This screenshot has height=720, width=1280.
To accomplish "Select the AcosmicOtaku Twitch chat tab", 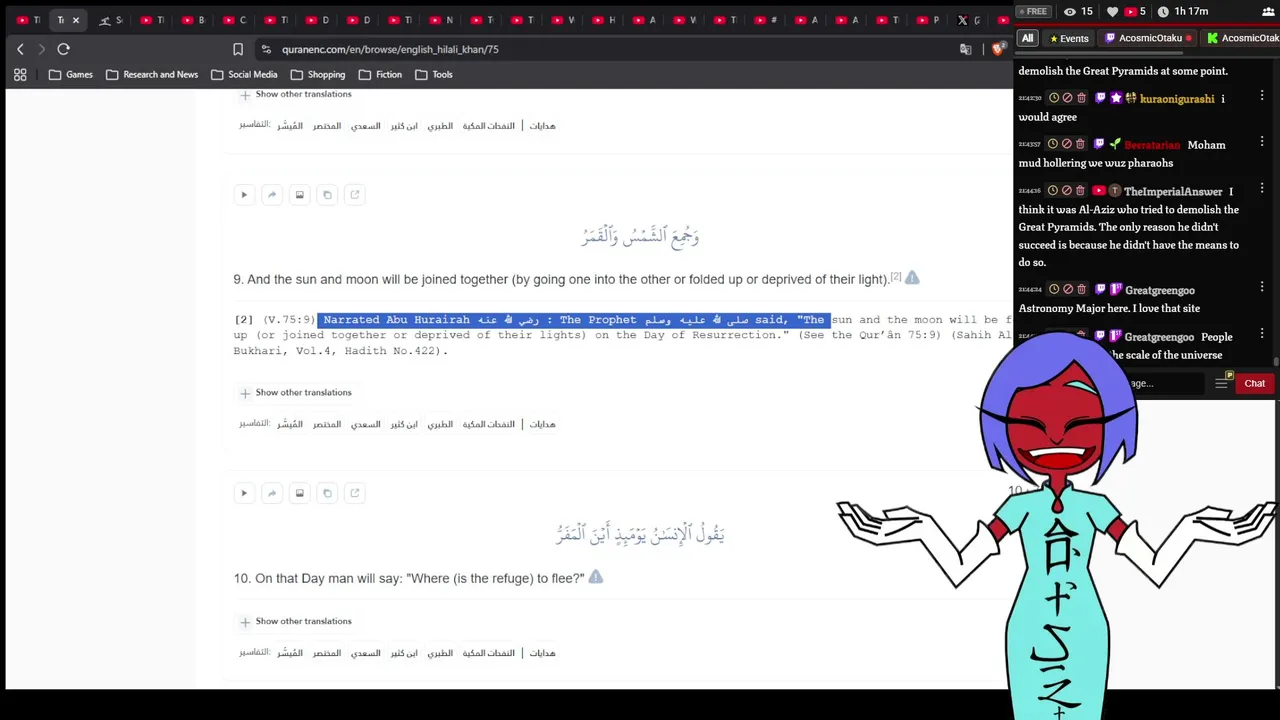I will (1149, 38).
